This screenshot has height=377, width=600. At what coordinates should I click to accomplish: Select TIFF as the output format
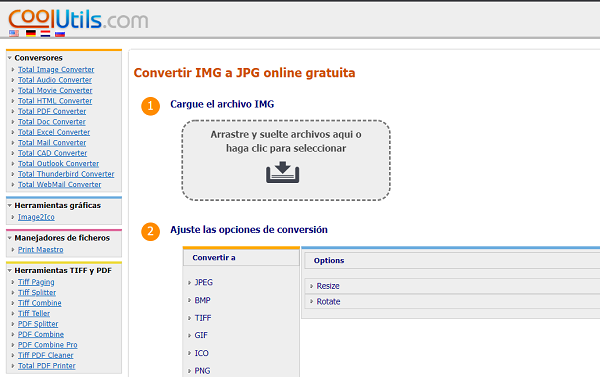(x=203, y=318)
